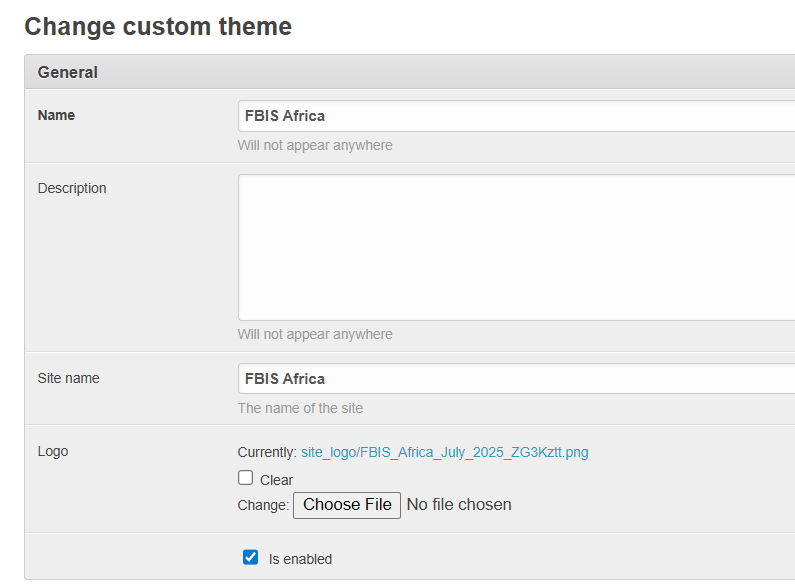Open the site_logo FBIS_Africa_July_2025 PNG link

(444, 452)
